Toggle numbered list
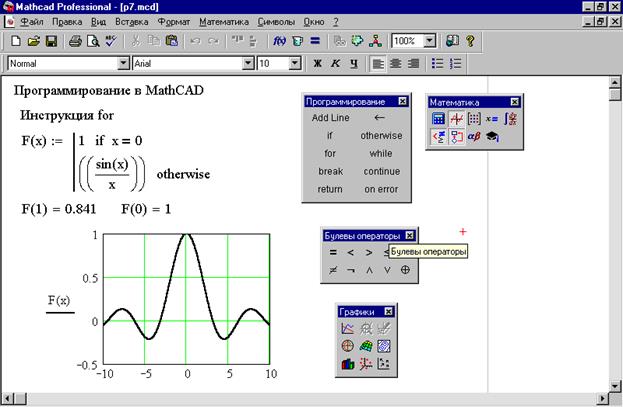Screen dimensions: 623x407 455,64
